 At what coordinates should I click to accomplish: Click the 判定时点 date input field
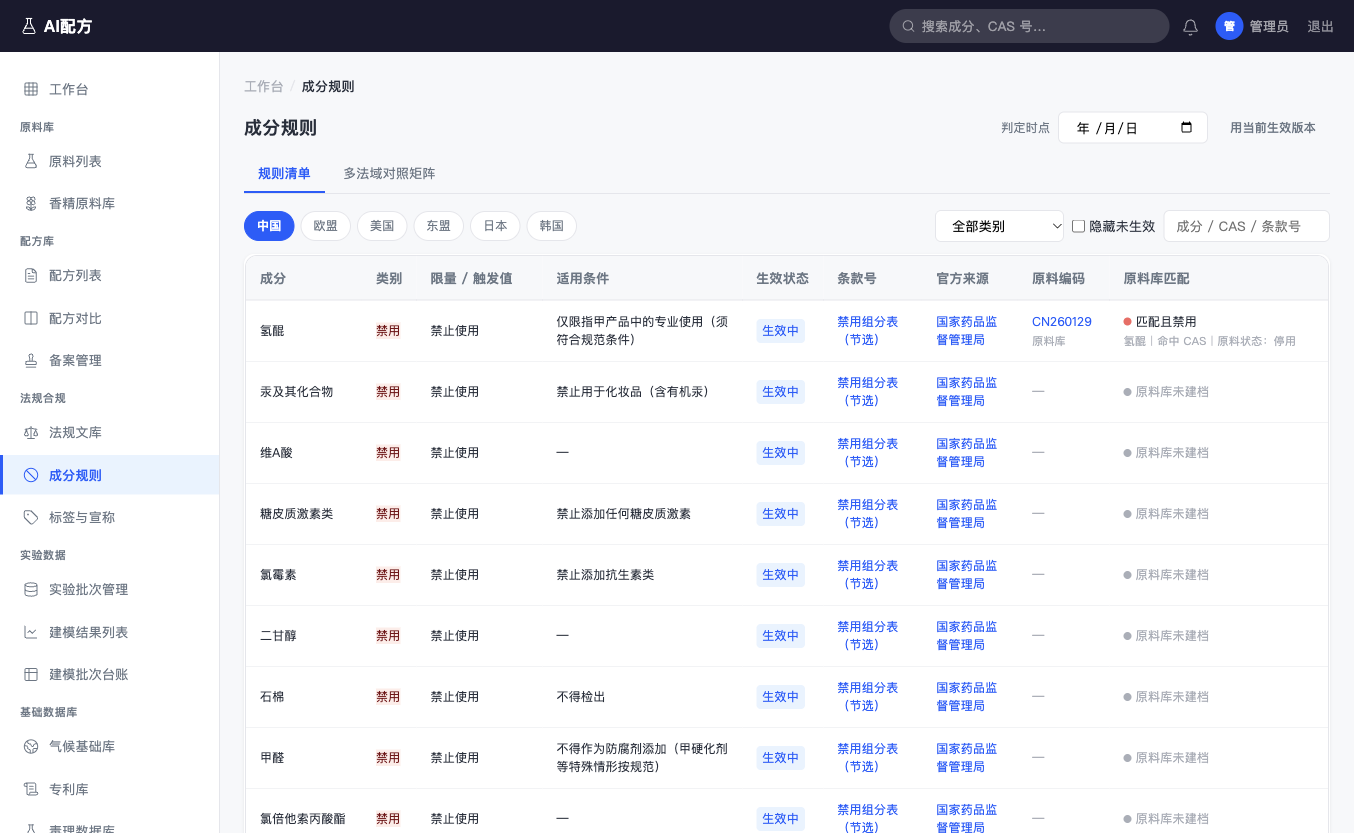pos(1133,128)
